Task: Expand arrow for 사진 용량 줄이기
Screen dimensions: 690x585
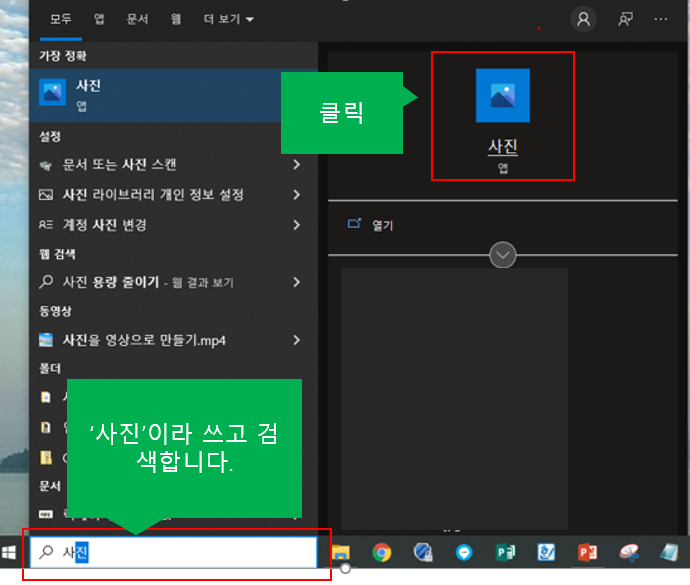Action: 297,282
